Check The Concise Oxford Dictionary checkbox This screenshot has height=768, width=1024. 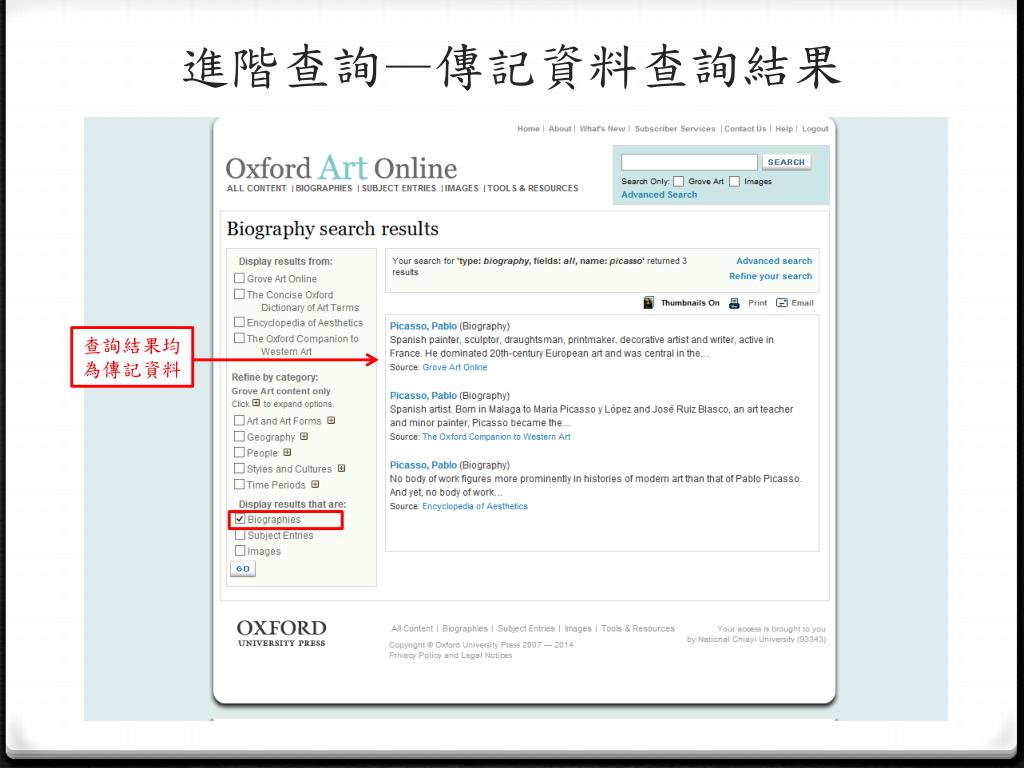click(240, 295)
